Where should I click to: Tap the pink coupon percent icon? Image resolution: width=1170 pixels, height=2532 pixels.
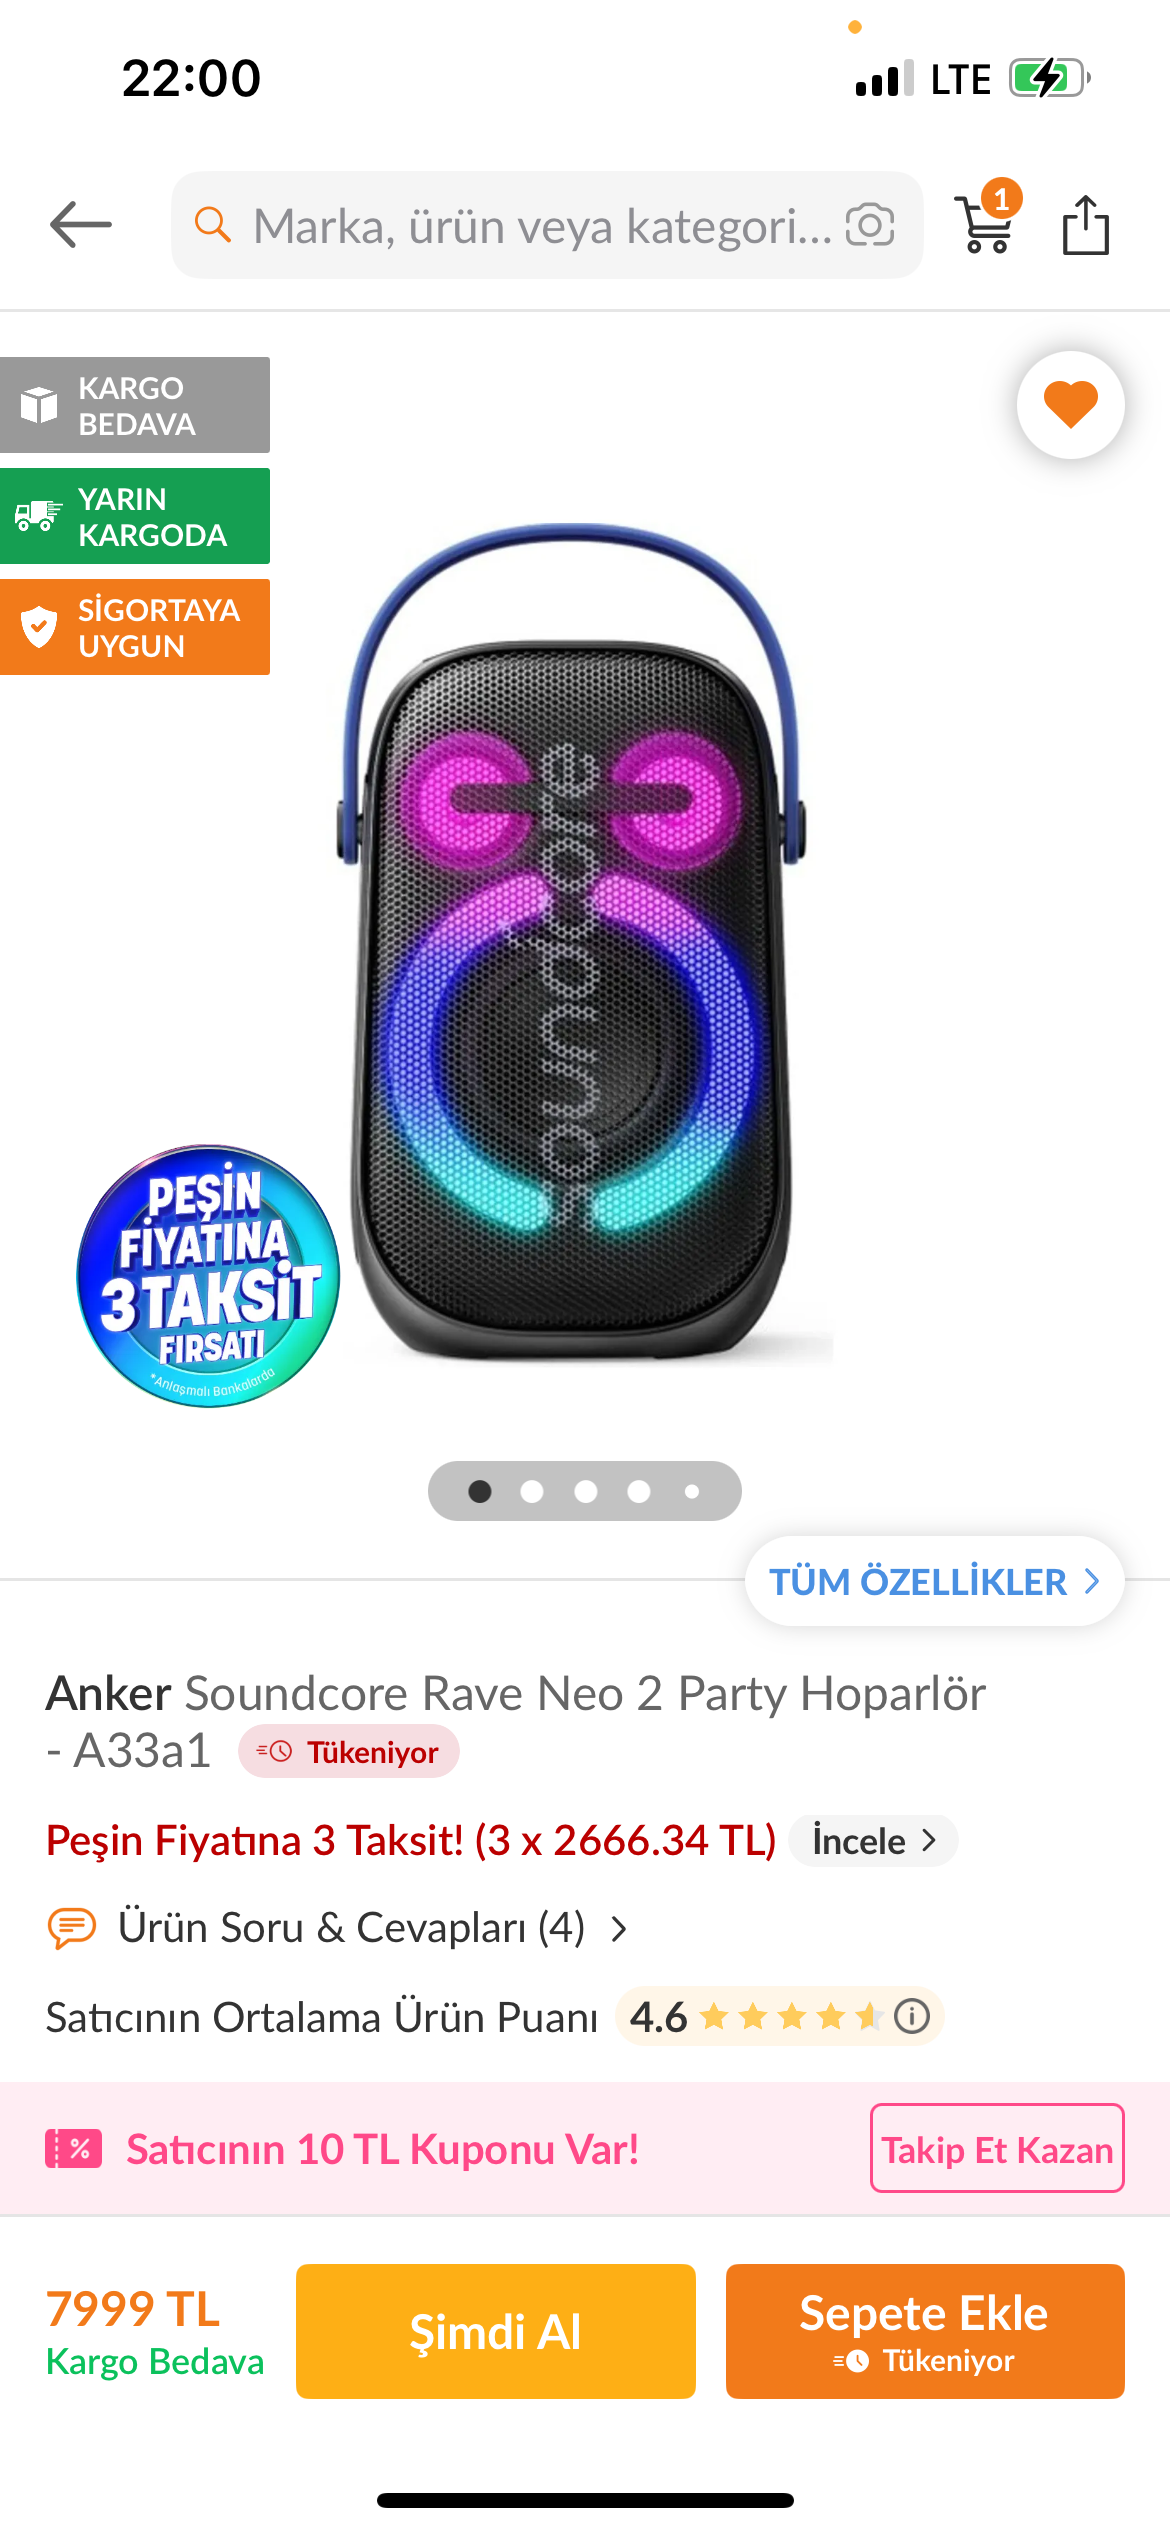[x=73, y=2148]
